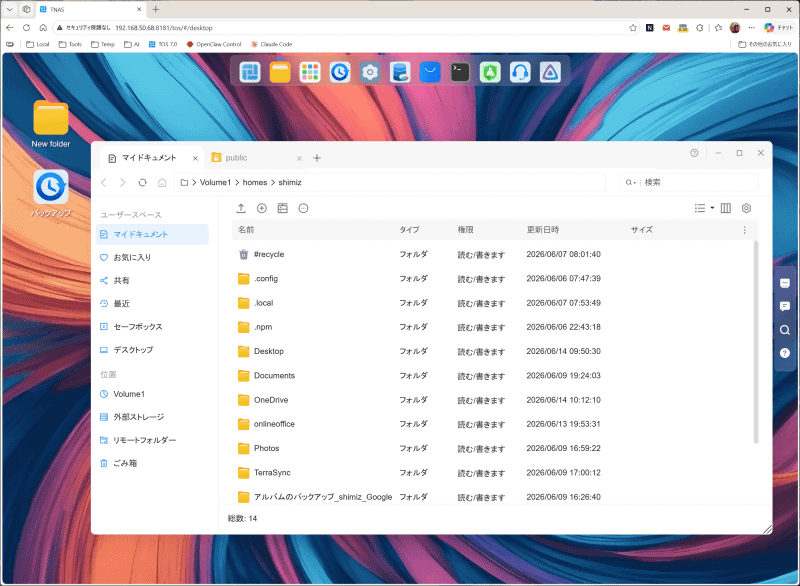
Task: Open the blue App Center bag icon
Action: click(x=430, y=72)
